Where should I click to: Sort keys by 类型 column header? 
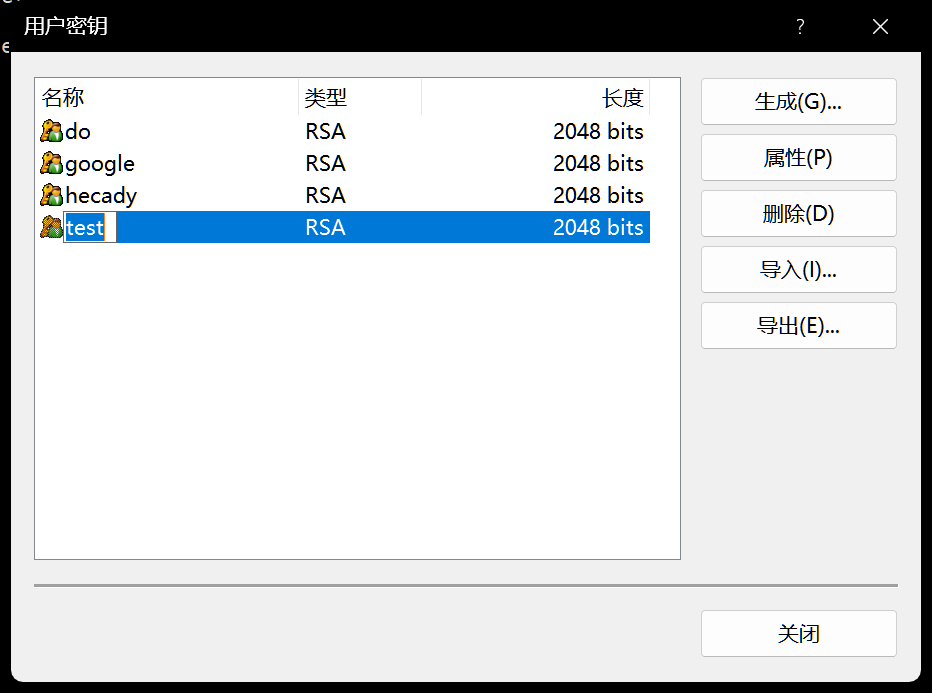[x=359, y=98]
